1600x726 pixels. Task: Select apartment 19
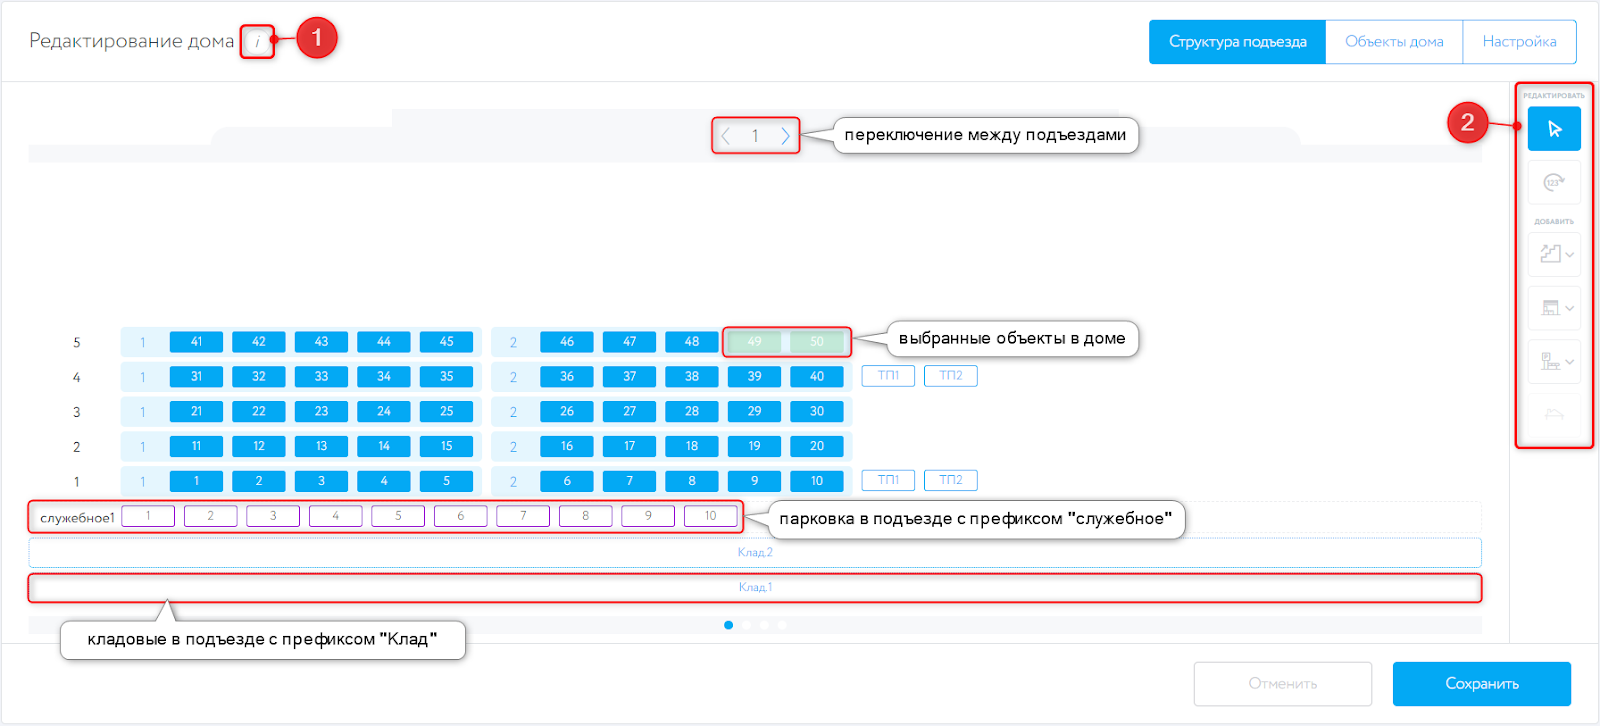coord(754,446)
